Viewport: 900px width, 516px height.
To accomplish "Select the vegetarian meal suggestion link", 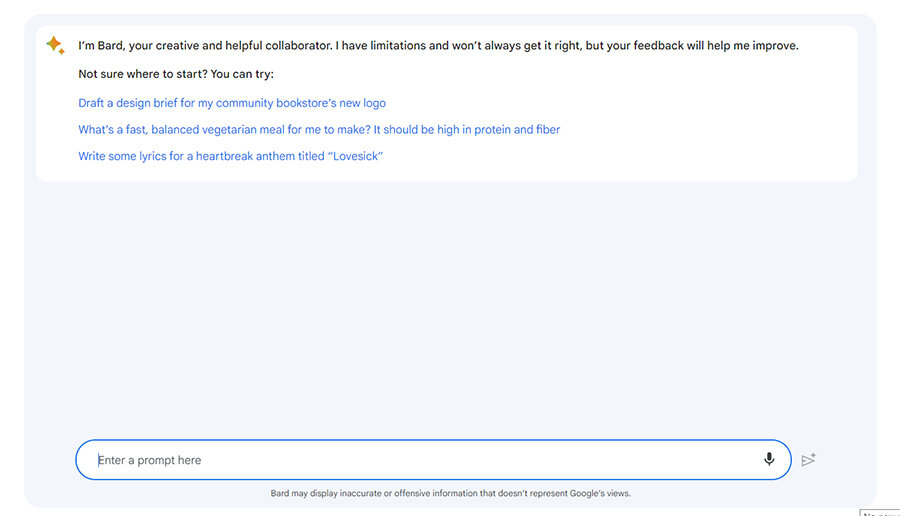I will click(x=319, y=130).
